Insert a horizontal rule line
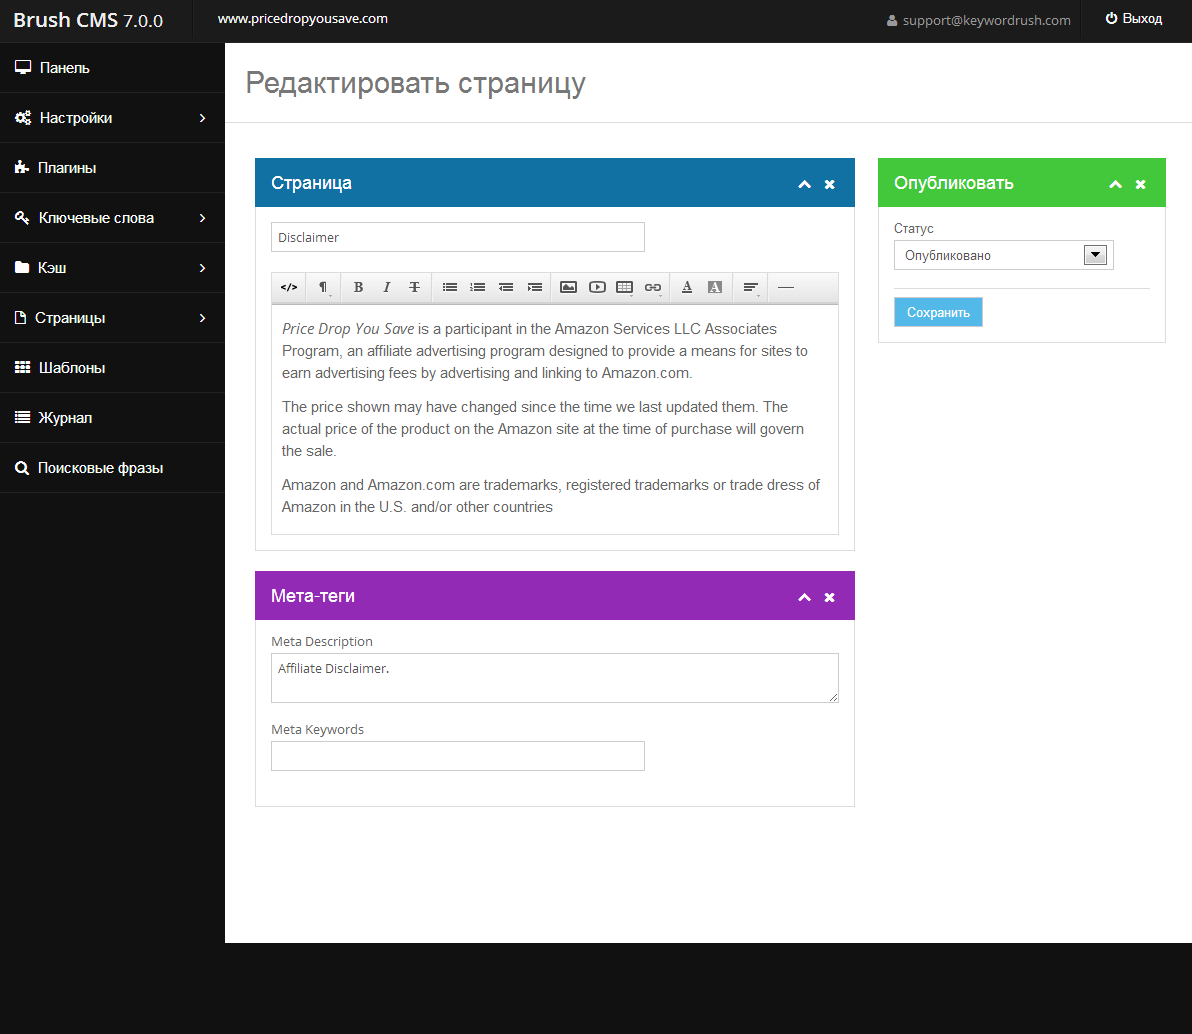Image resolution: width=1192 pixels, height=1034 pixels. click(x=786, y=288)
